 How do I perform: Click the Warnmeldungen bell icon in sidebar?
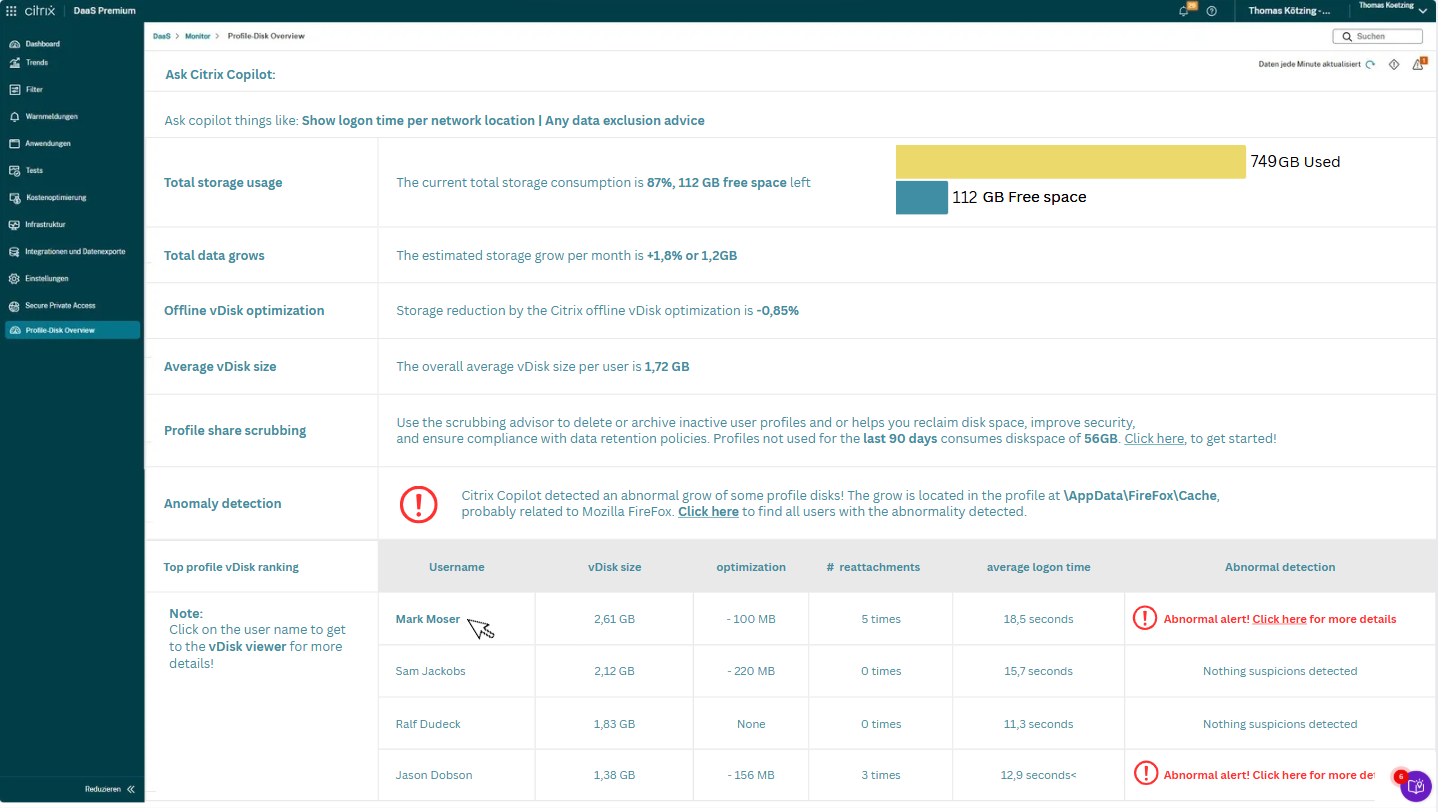point(15,117)
